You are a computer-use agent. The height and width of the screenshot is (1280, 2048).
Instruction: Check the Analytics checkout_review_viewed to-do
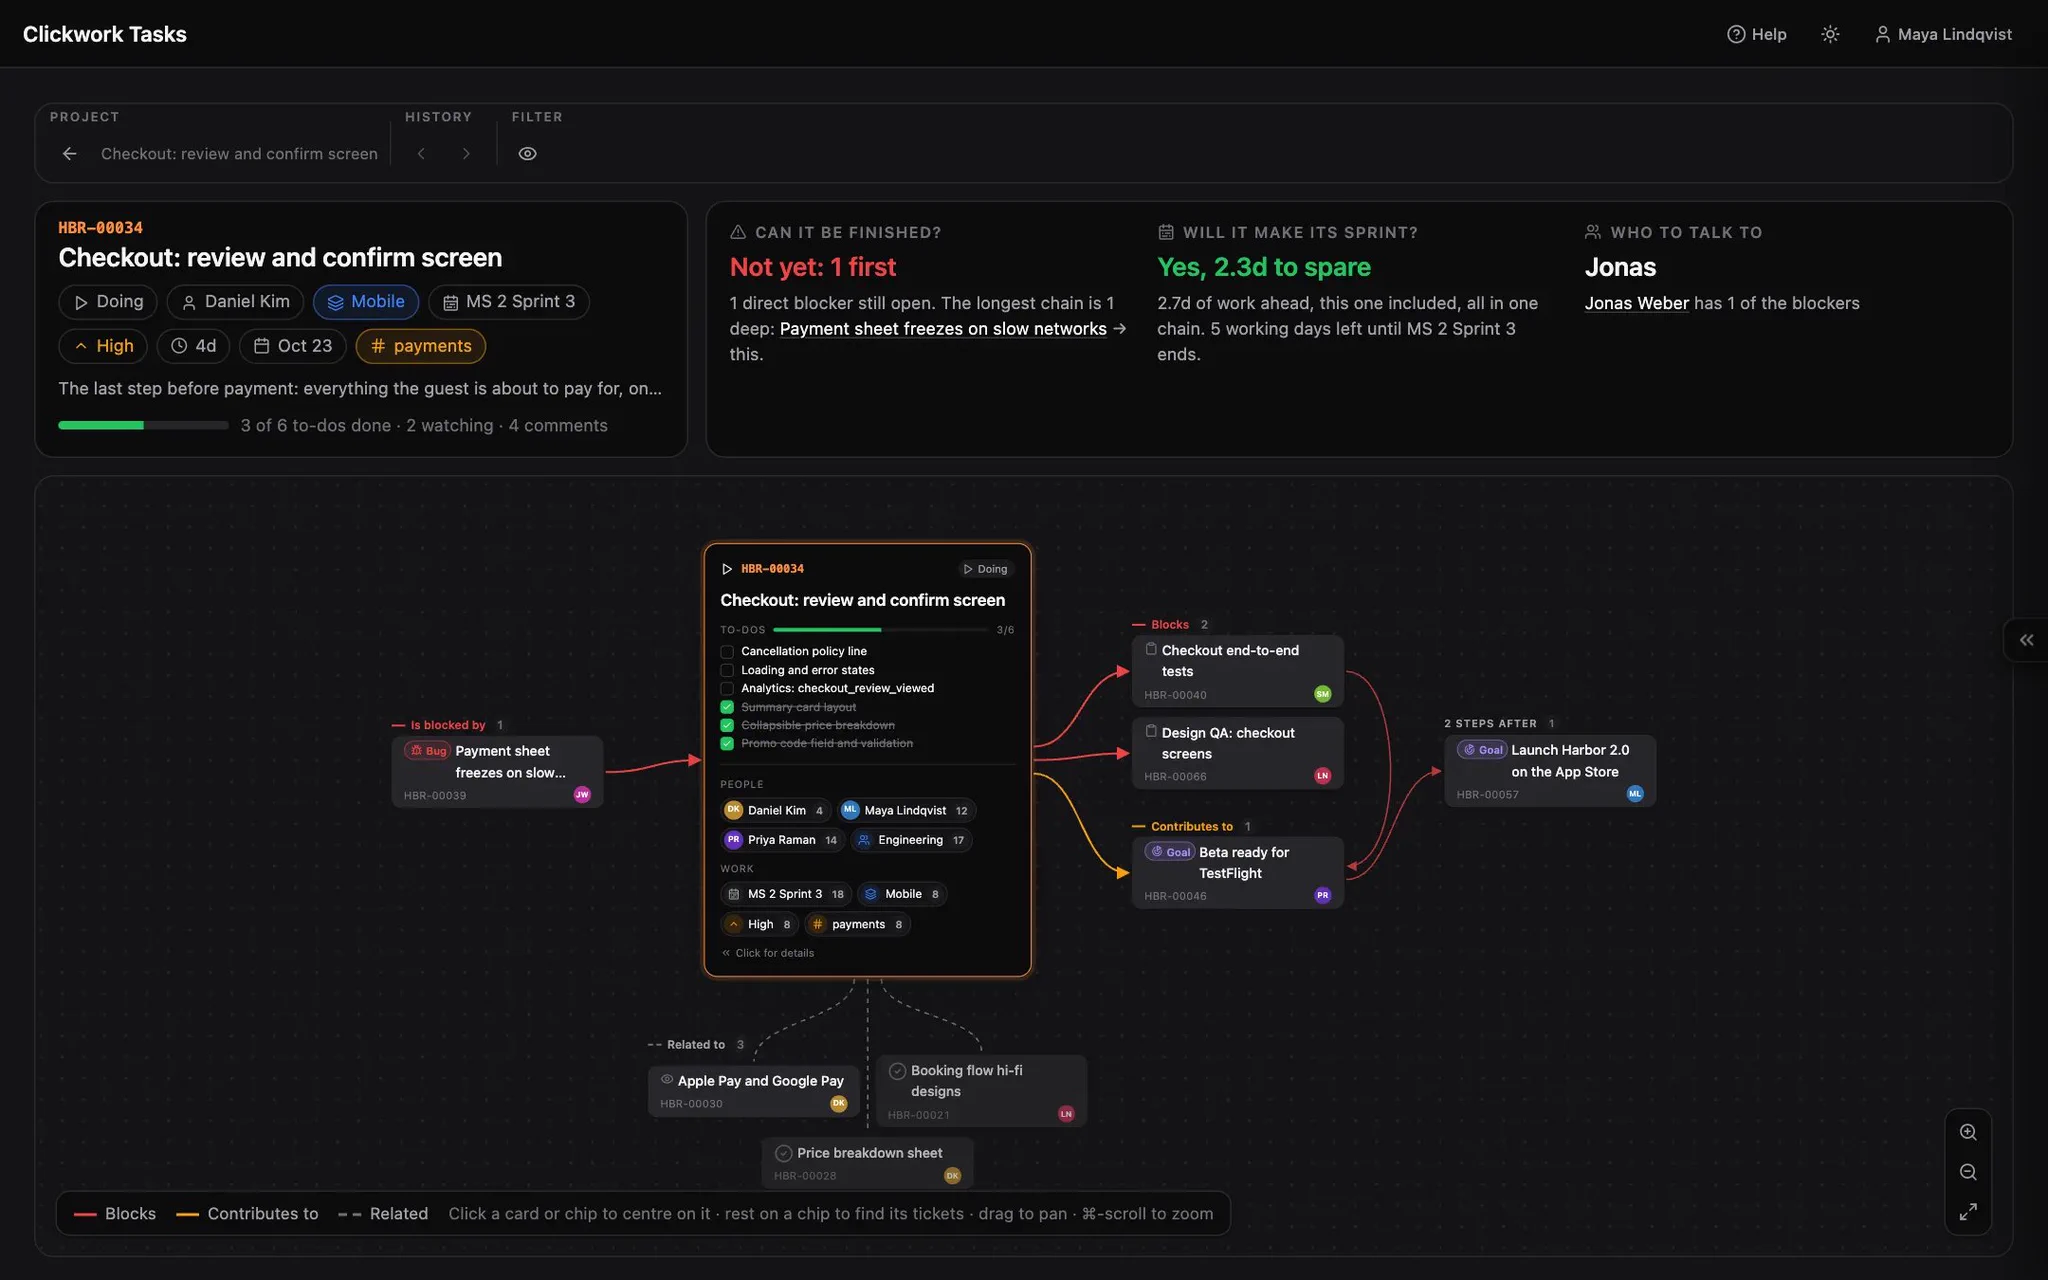coord(727,688)
